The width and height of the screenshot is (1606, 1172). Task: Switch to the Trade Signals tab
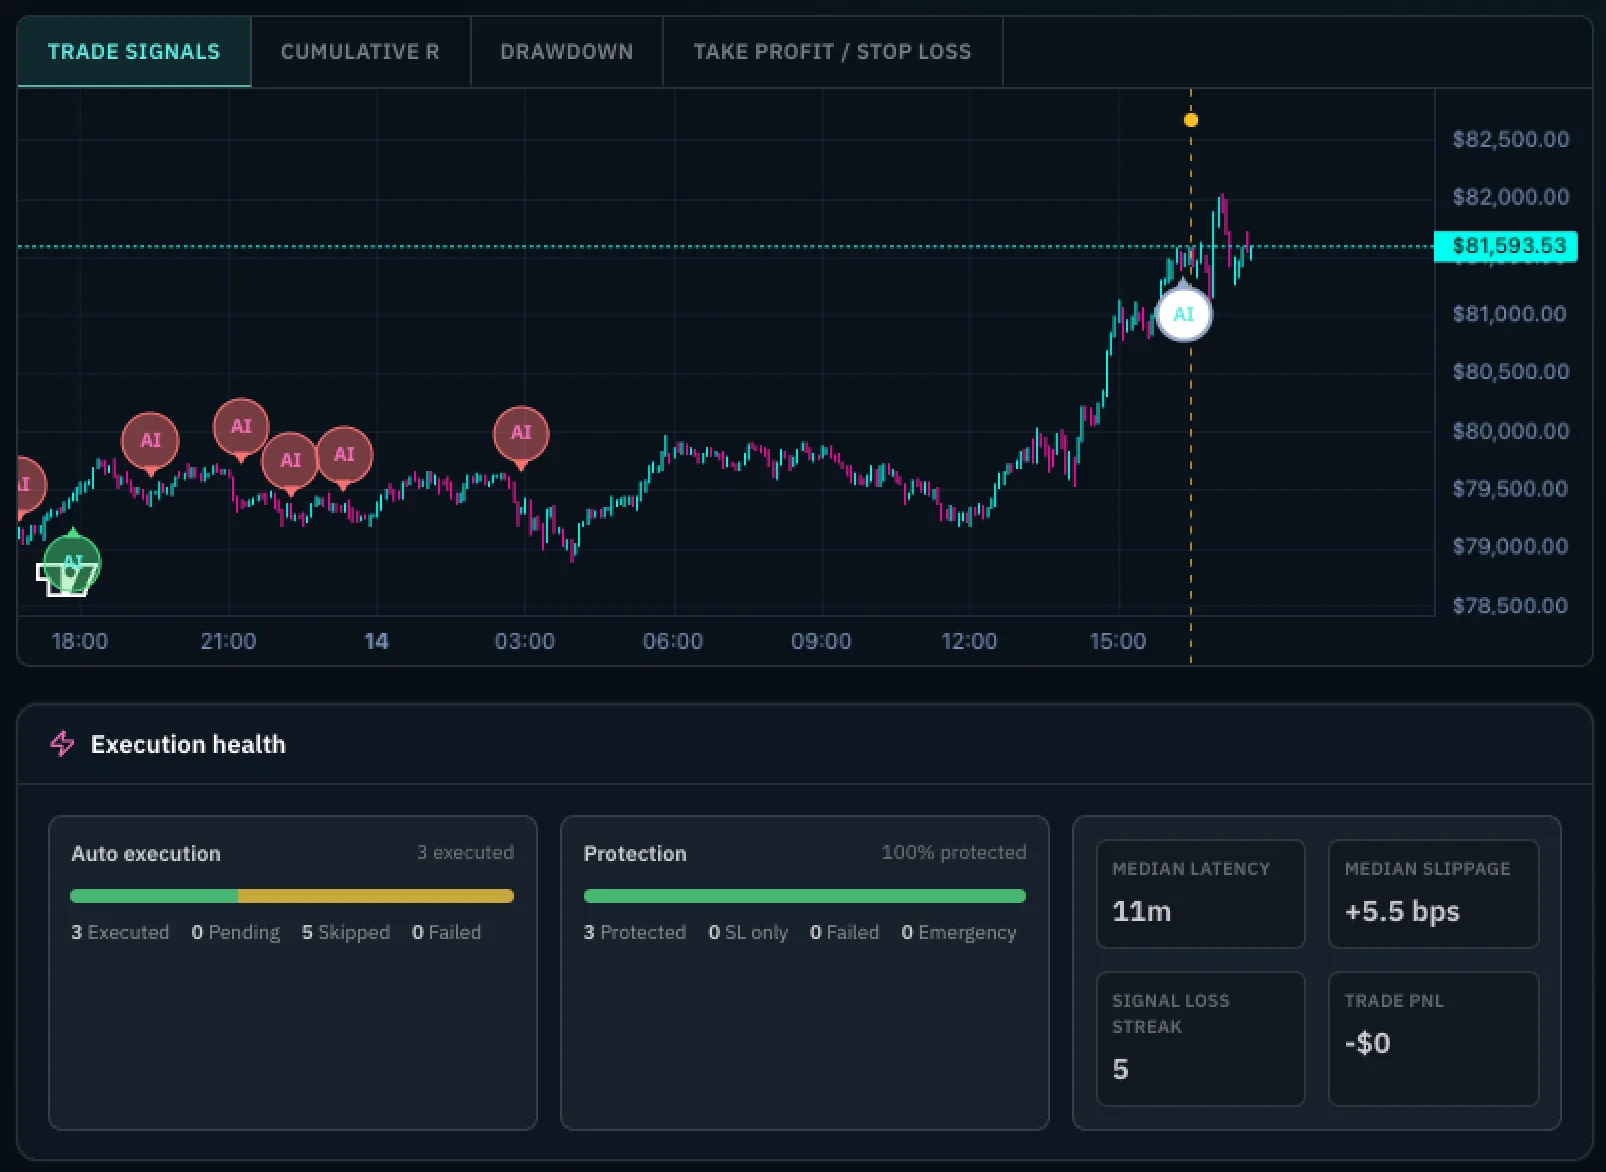pyautogui.click(x=134, y=52)
